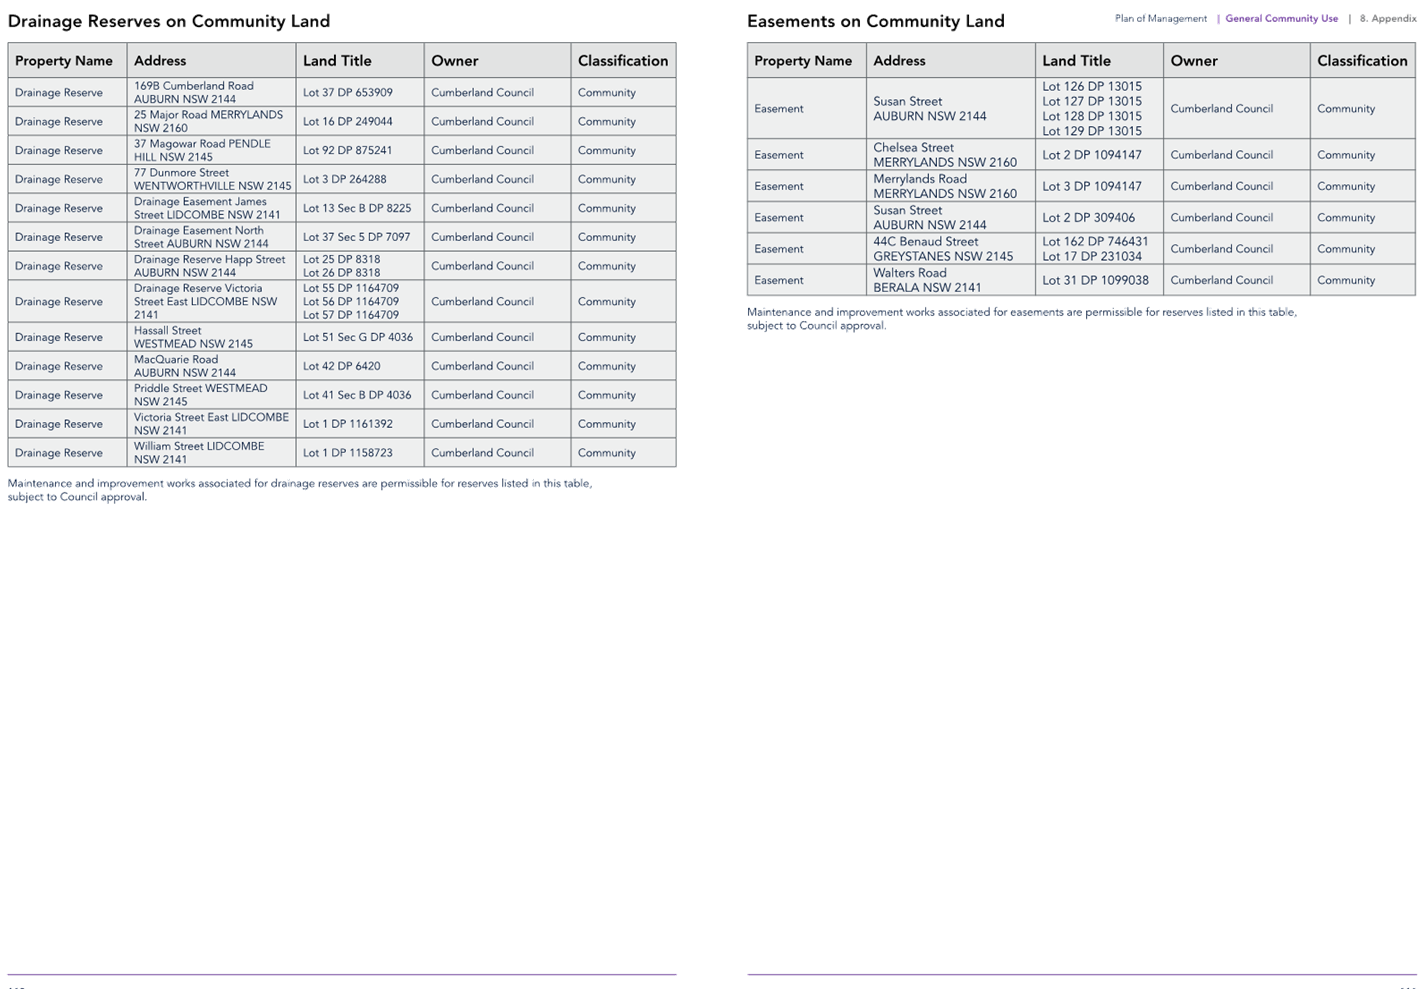1422x989 pixels.
Task: Select the 'Drainage Reserve Happ Street AUBURN' cell
Action: 211,266
